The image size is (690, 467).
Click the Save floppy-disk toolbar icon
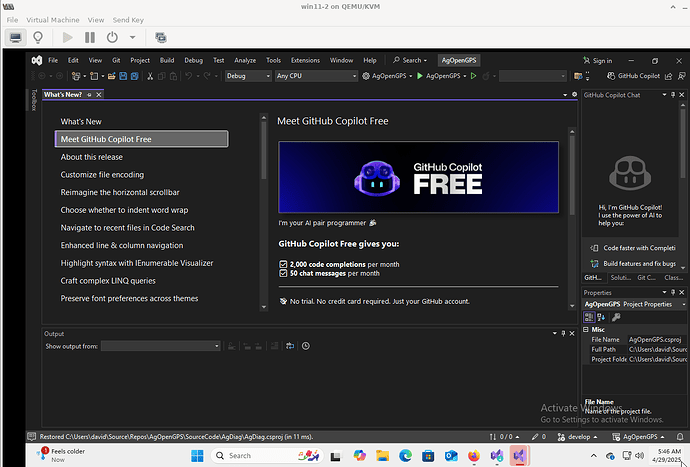123,76
